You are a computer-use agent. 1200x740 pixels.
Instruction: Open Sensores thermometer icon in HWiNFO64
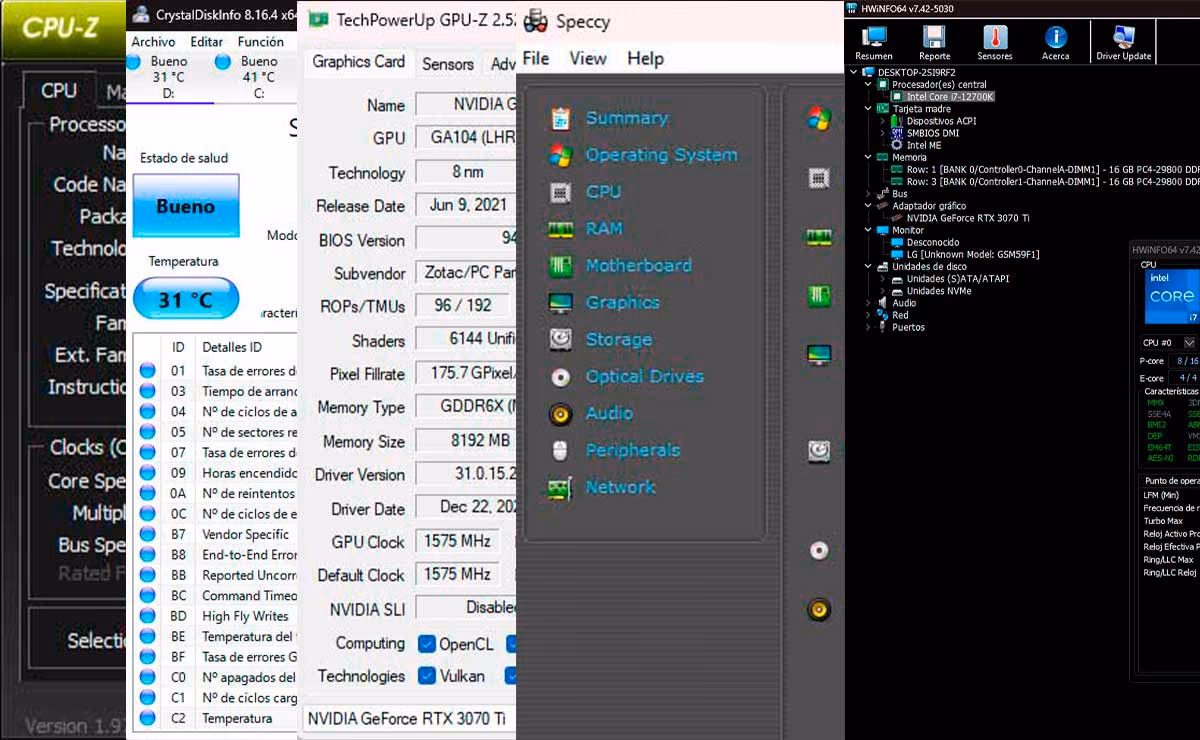[x=995, y=38]
